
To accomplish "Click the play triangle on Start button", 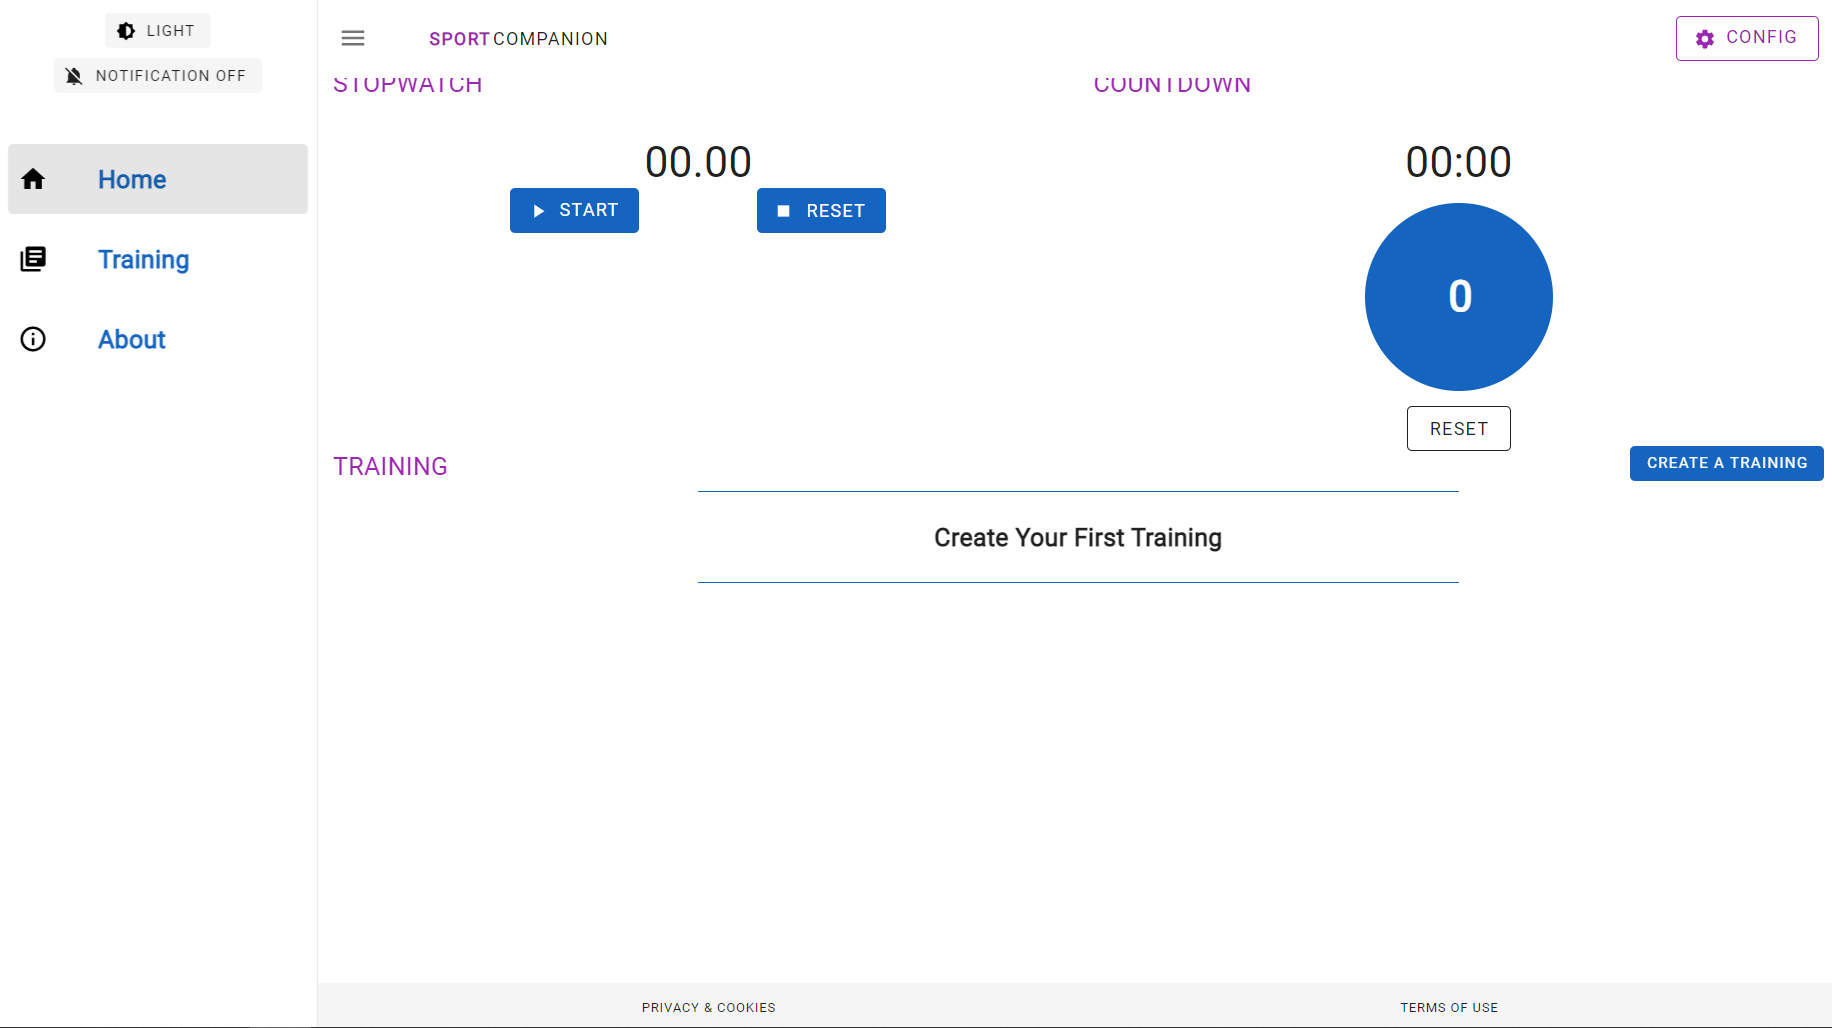I will (539, 211).
